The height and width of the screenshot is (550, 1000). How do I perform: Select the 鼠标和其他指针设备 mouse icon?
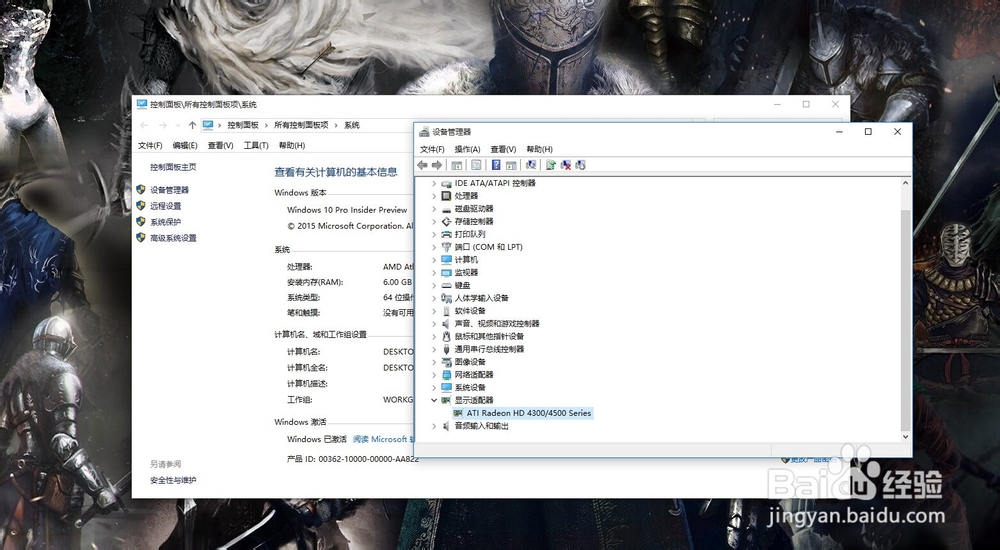446,336
